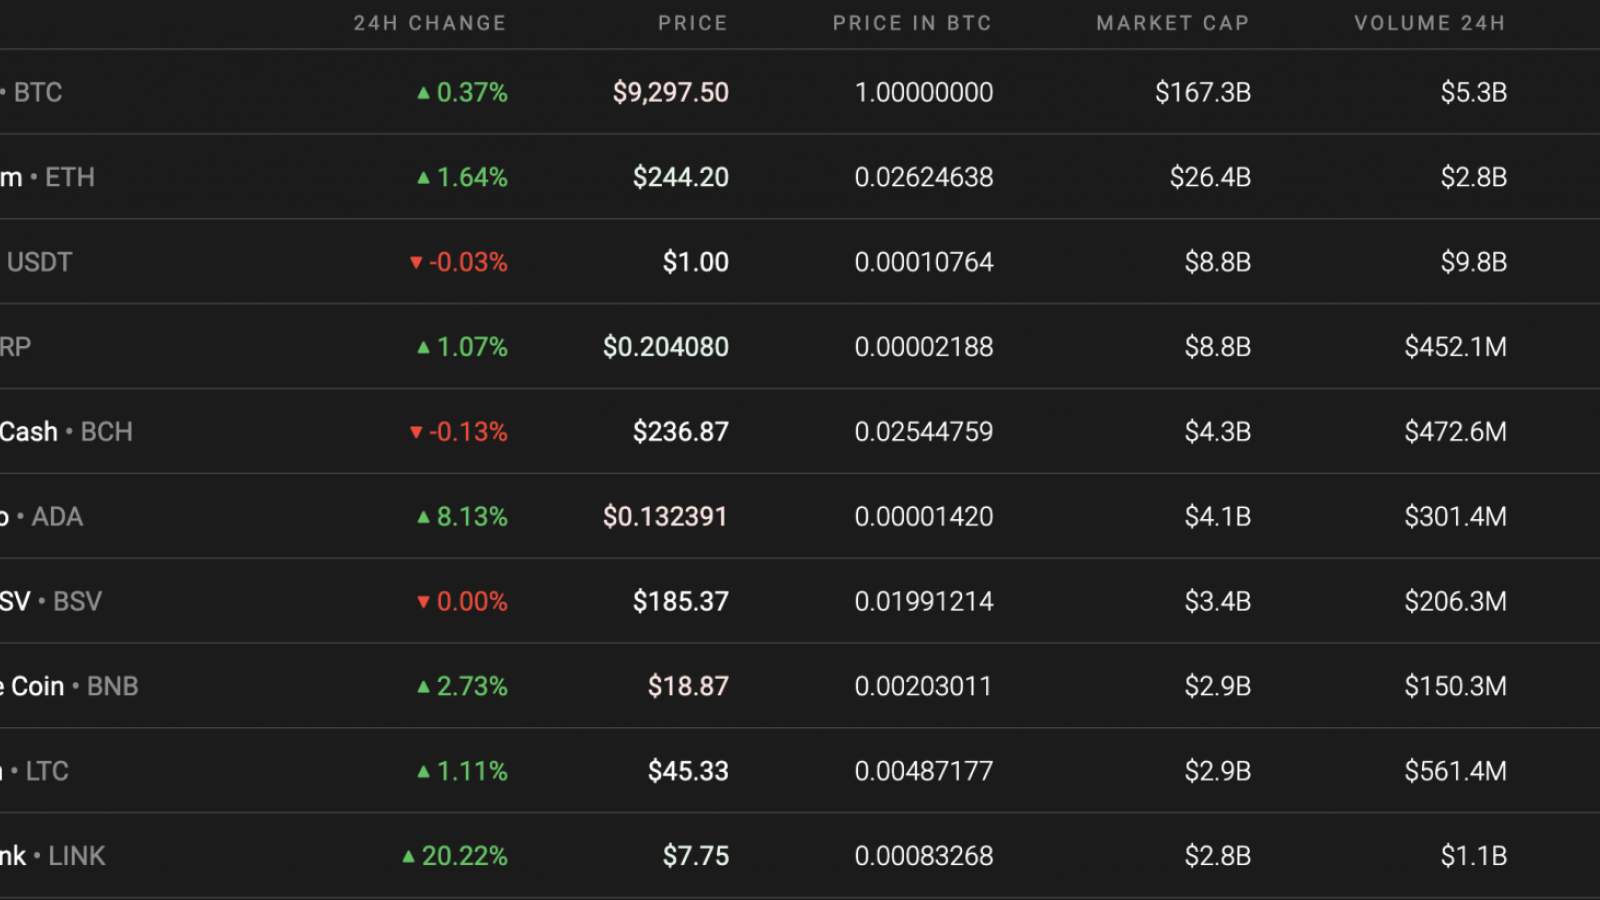Select the $472.6M volume value

[x=1456, y=432]
